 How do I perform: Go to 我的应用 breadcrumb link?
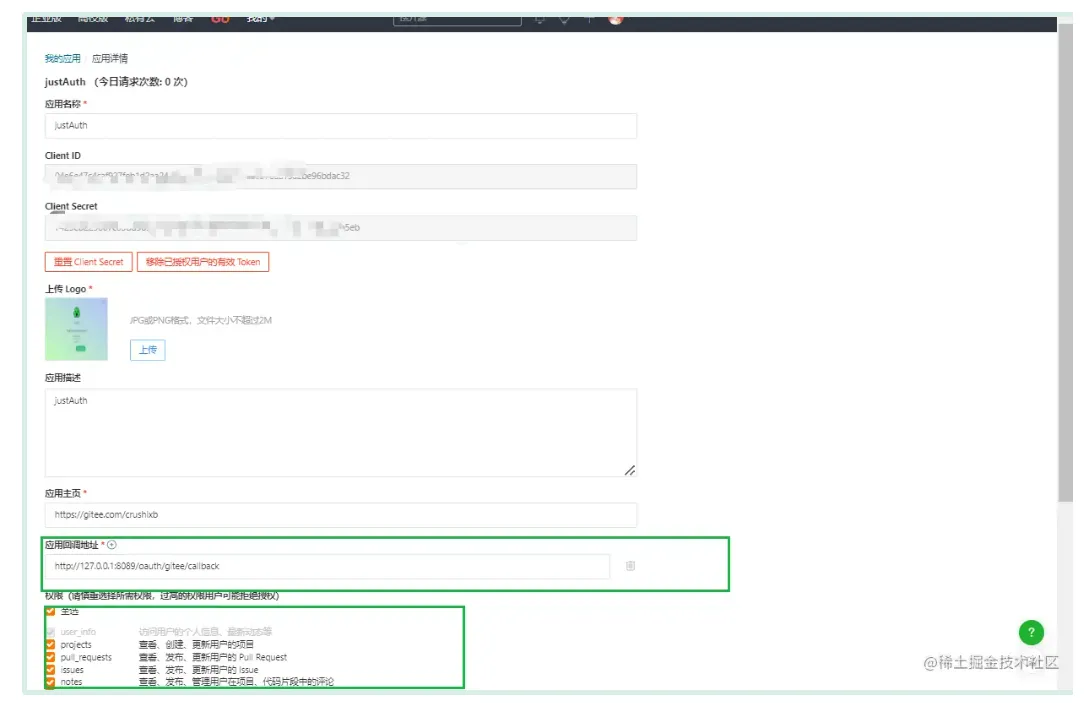[x=62, y=58]
